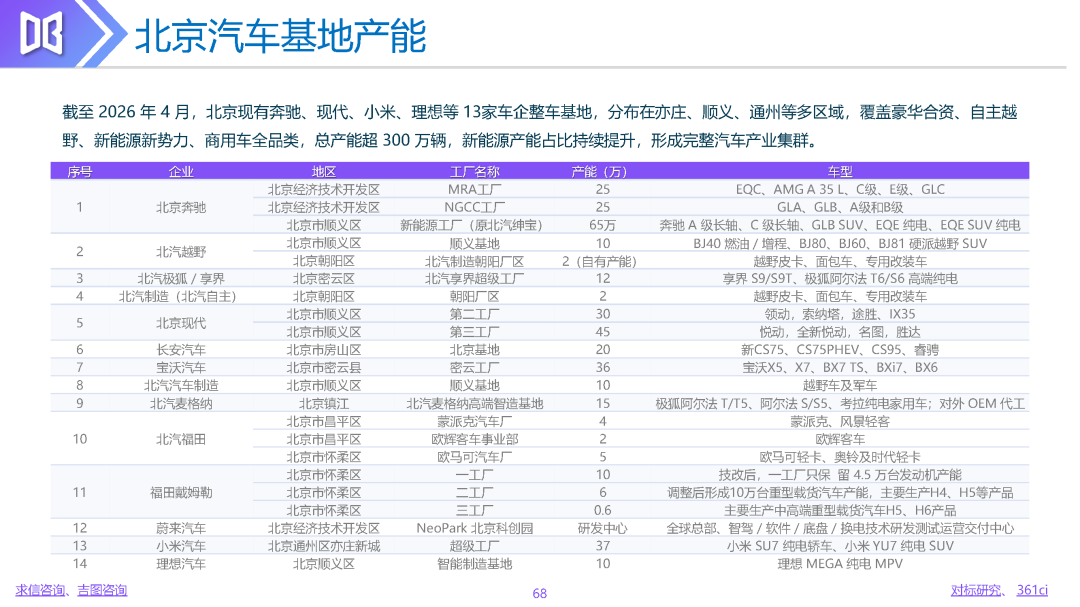Select the 蔚来汽车 company cell

(181, 528)
